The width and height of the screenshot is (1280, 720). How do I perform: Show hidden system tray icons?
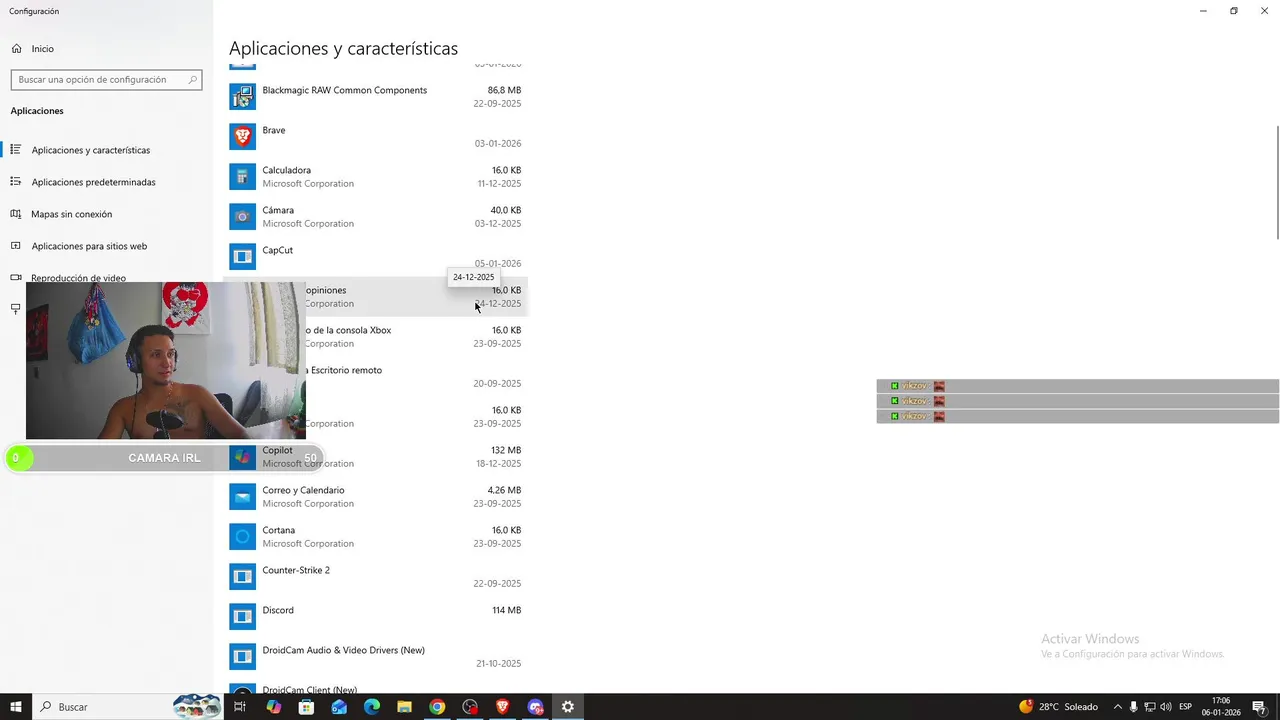tap(1117, 707)
